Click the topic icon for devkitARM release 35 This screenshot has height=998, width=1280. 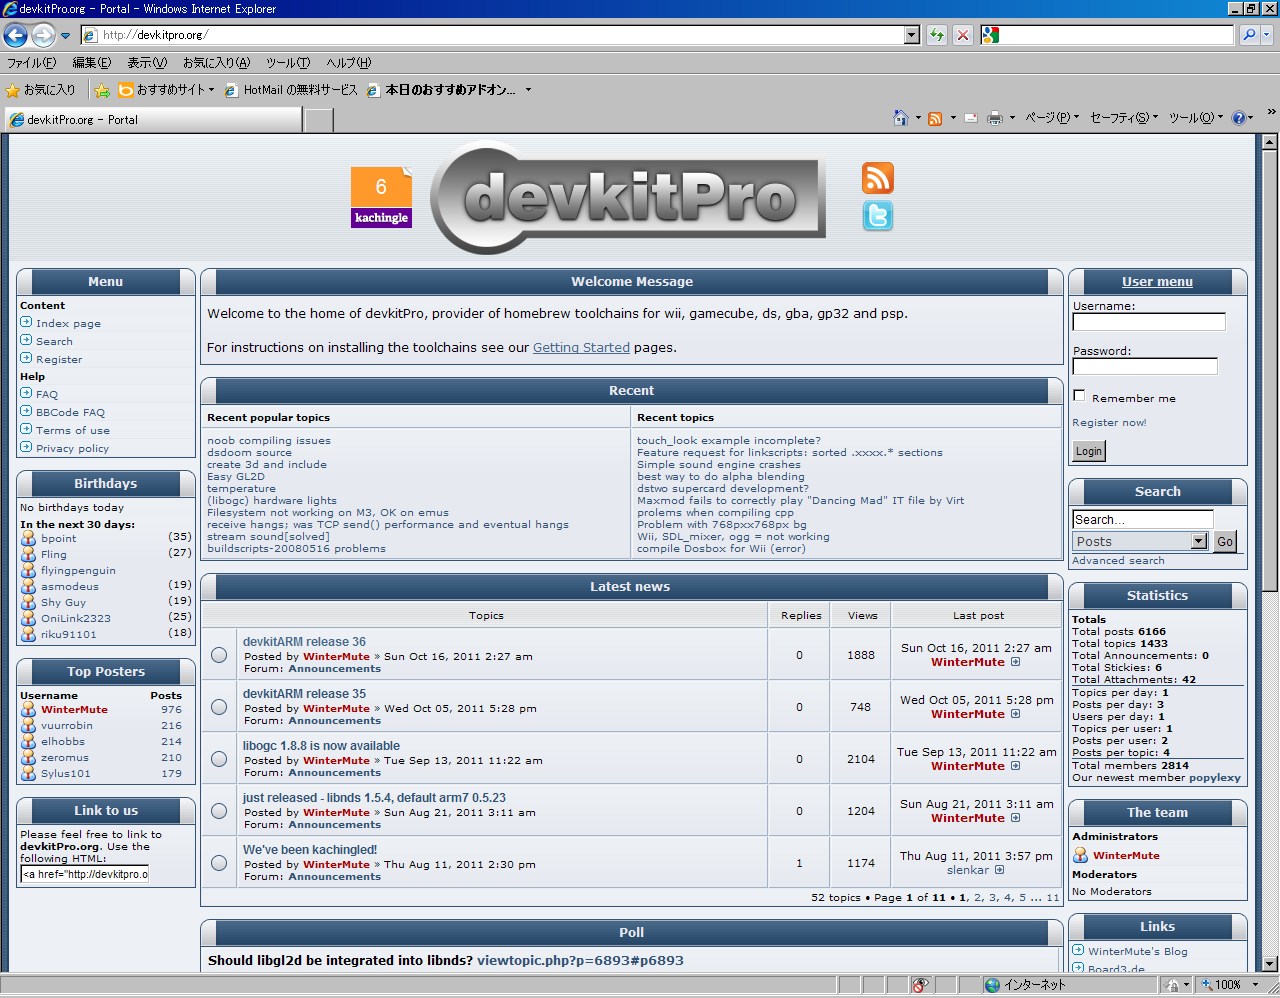[x=219, y=707]
